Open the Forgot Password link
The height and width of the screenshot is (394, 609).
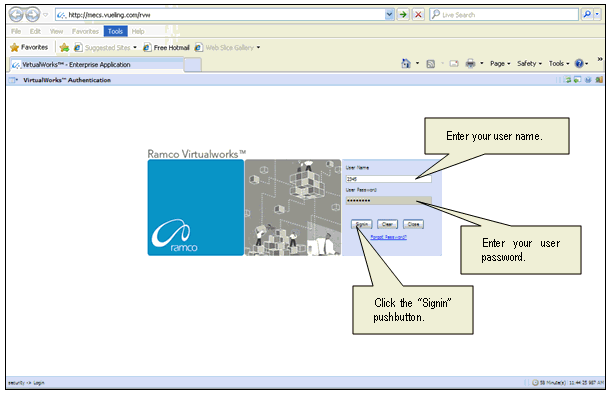click(x=388, y=237)
